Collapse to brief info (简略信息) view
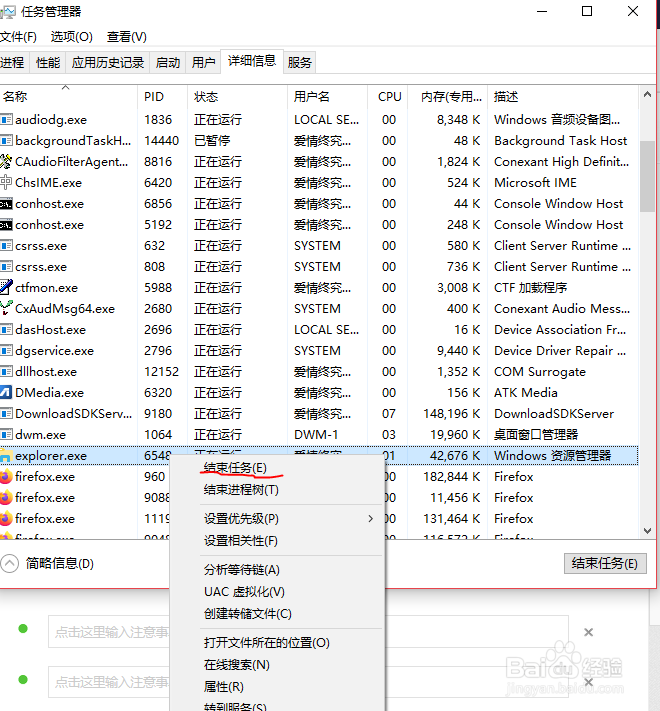 pos(10,564)
